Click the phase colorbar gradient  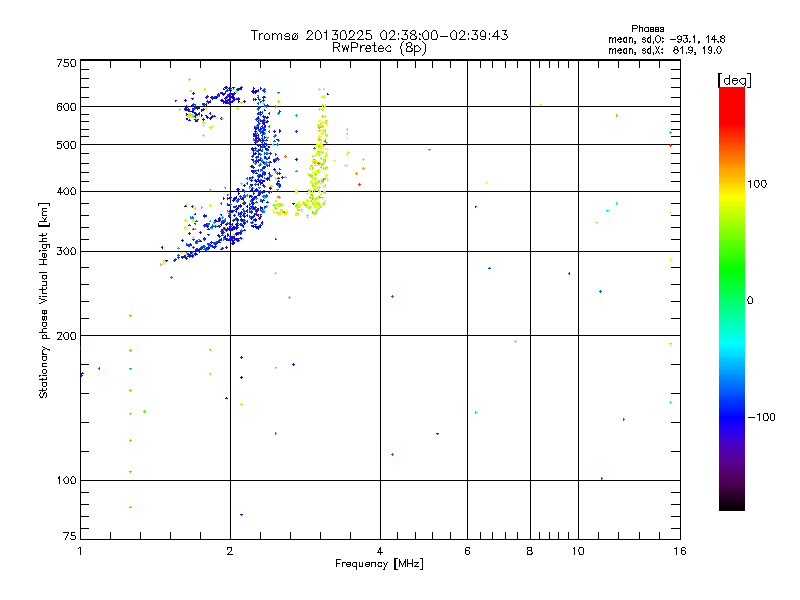point(732,298)
